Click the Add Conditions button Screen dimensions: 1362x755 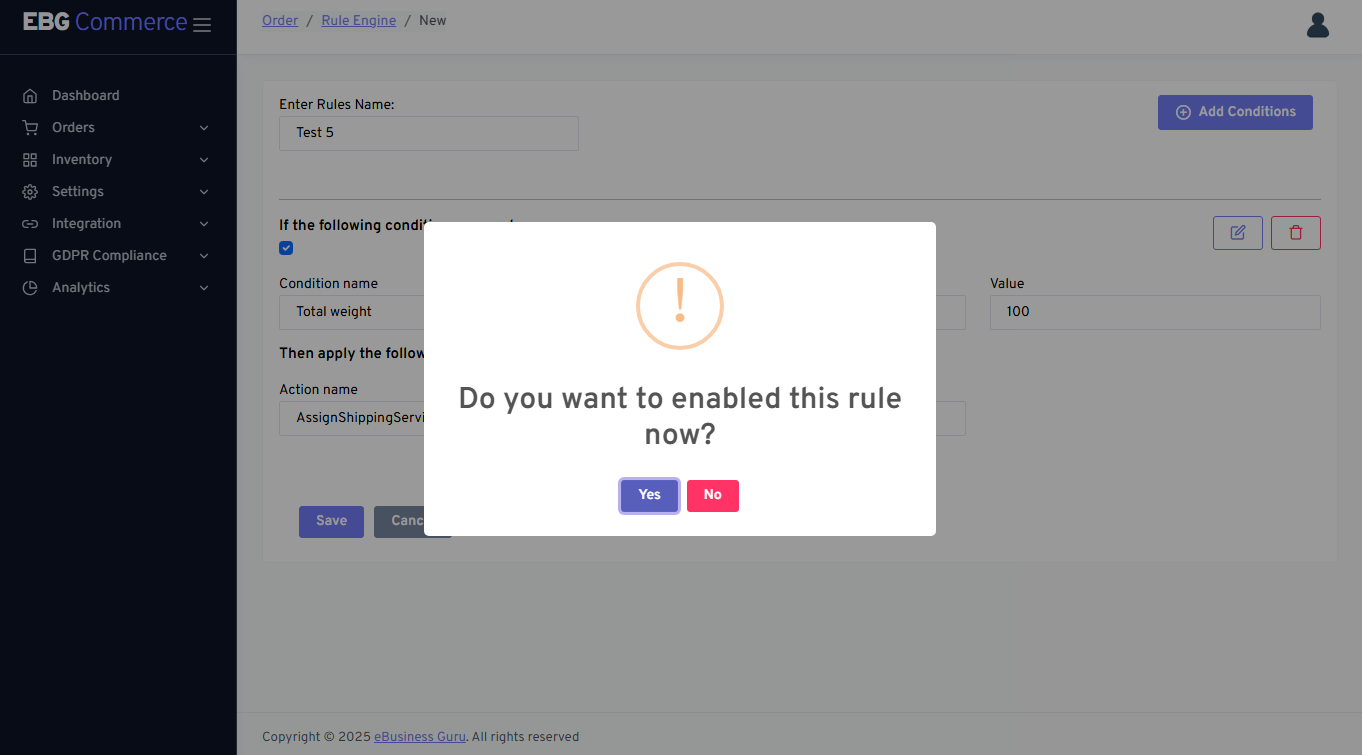point(1234,112)
